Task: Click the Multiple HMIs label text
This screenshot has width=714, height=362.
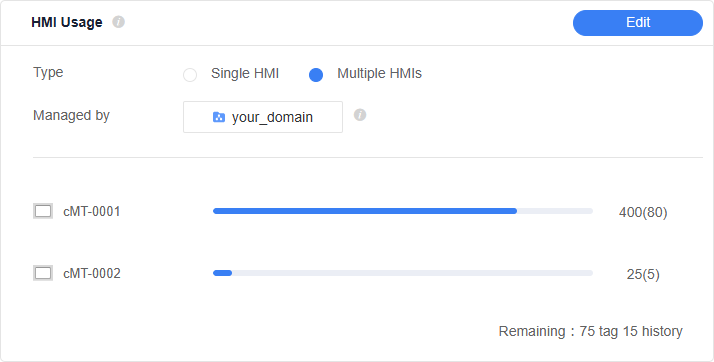Action: [379, 73]
